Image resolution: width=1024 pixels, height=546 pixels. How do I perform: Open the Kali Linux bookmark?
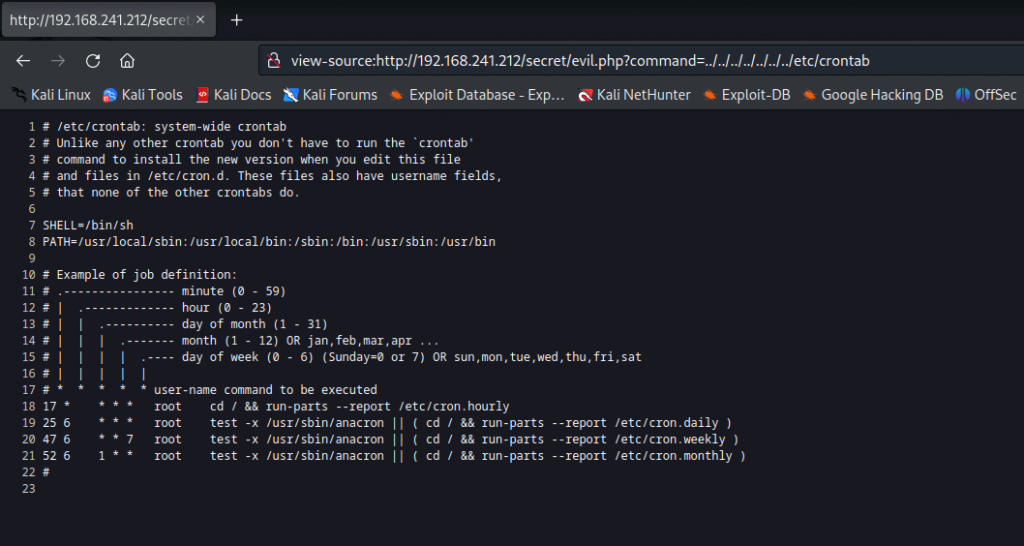52,95
